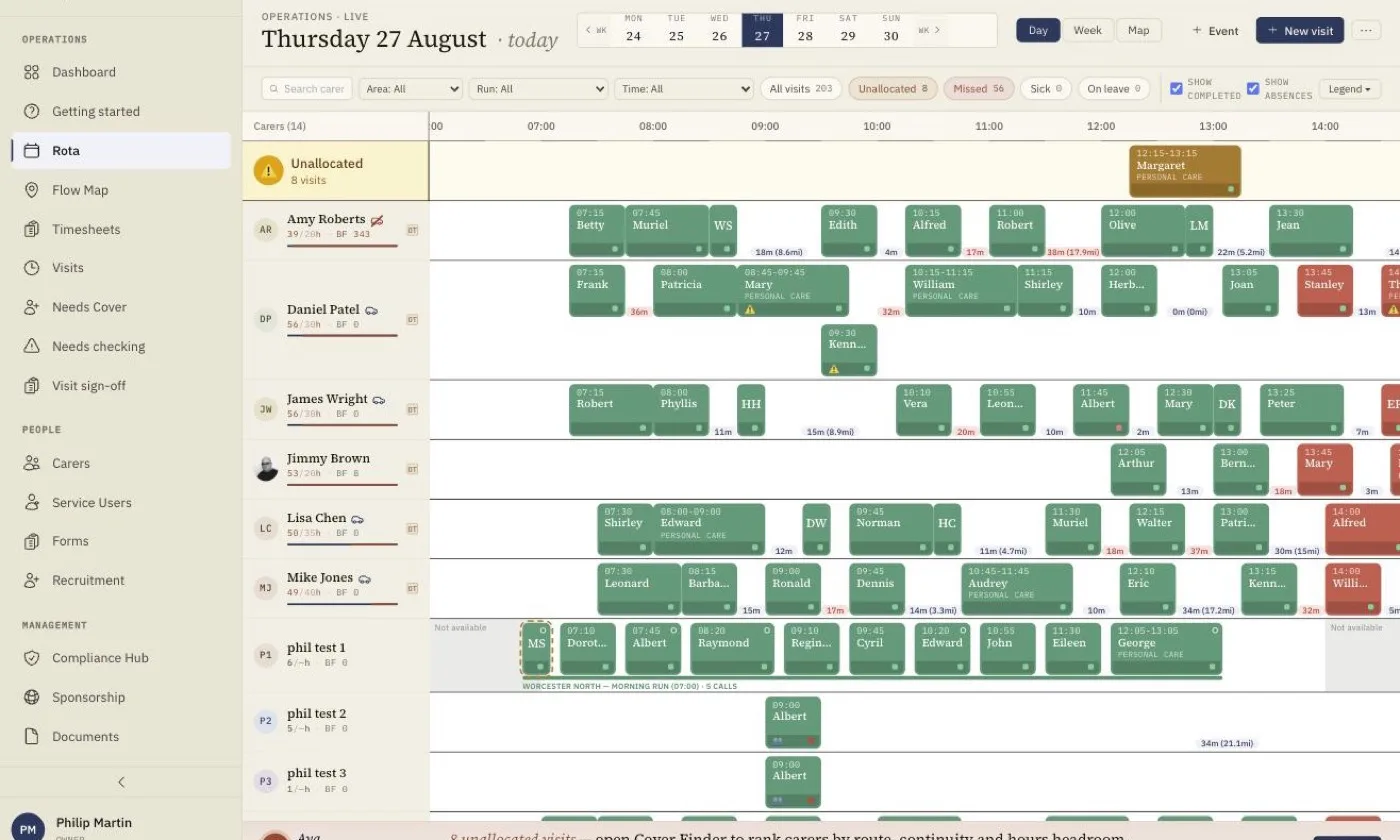
Task: Open Margaret's unallocated 12:15-13:15 visit
Action: (x=1185, y=171)
